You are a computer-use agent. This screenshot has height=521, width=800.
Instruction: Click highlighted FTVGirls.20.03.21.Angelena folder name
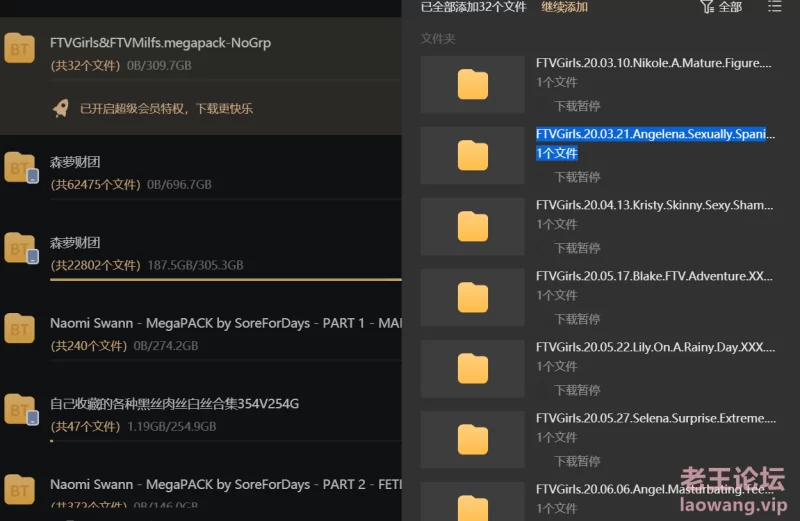655,134
